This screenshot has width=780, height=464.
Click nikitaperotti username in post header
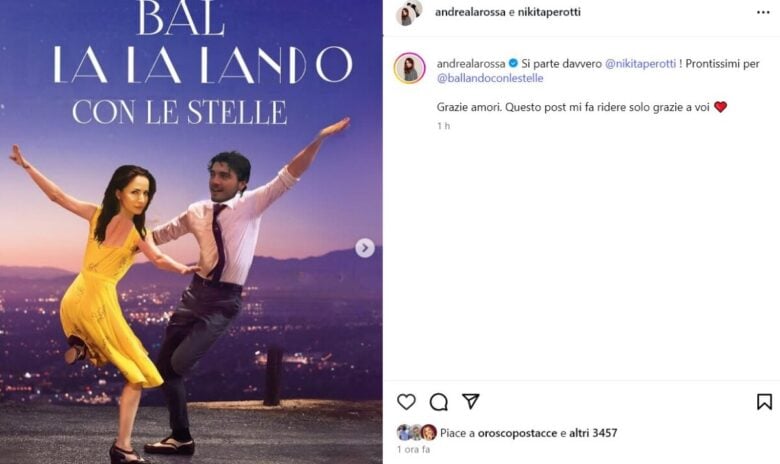pos(549,12)
